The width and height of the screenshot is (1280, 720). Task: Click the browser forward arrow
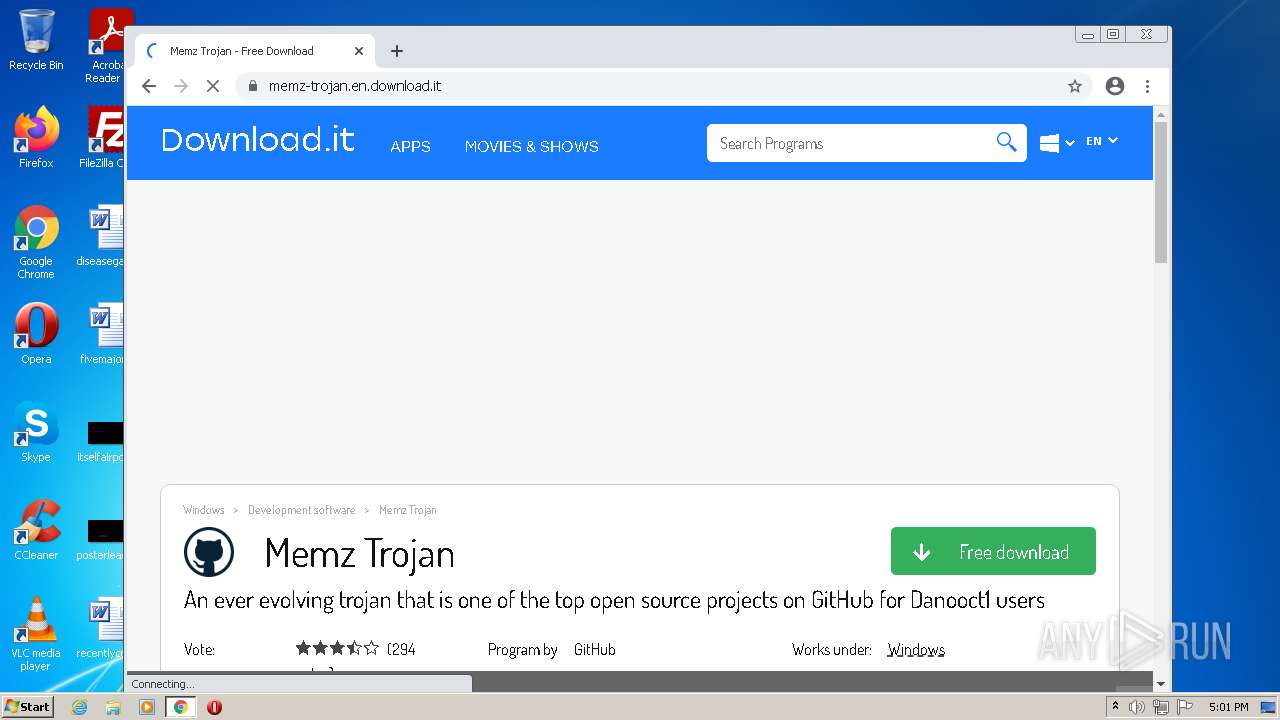[x=181, y=86]
